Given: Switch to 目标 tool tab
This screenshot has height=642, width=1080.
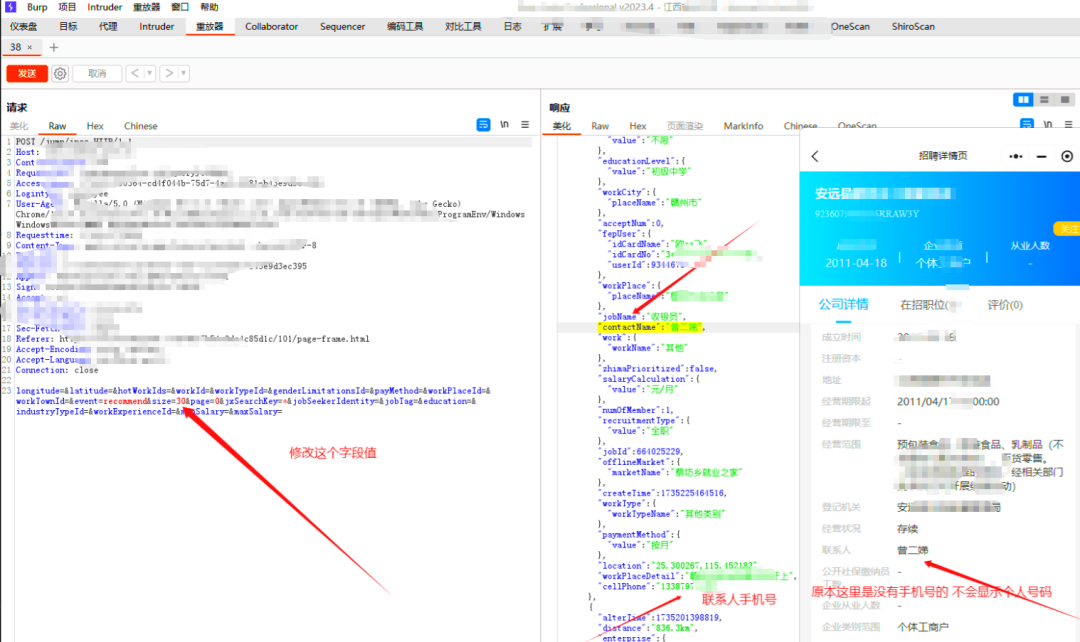Looking at the screenshot, I should [68, 27].
